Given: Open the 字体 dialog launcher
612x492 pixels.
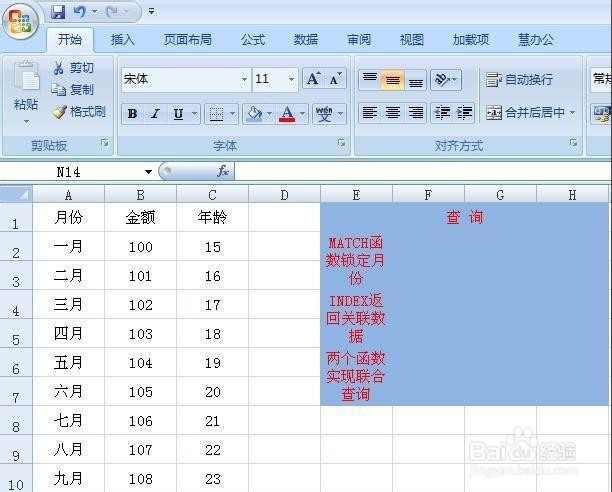Looking at the screenshot, I should 342,143.
